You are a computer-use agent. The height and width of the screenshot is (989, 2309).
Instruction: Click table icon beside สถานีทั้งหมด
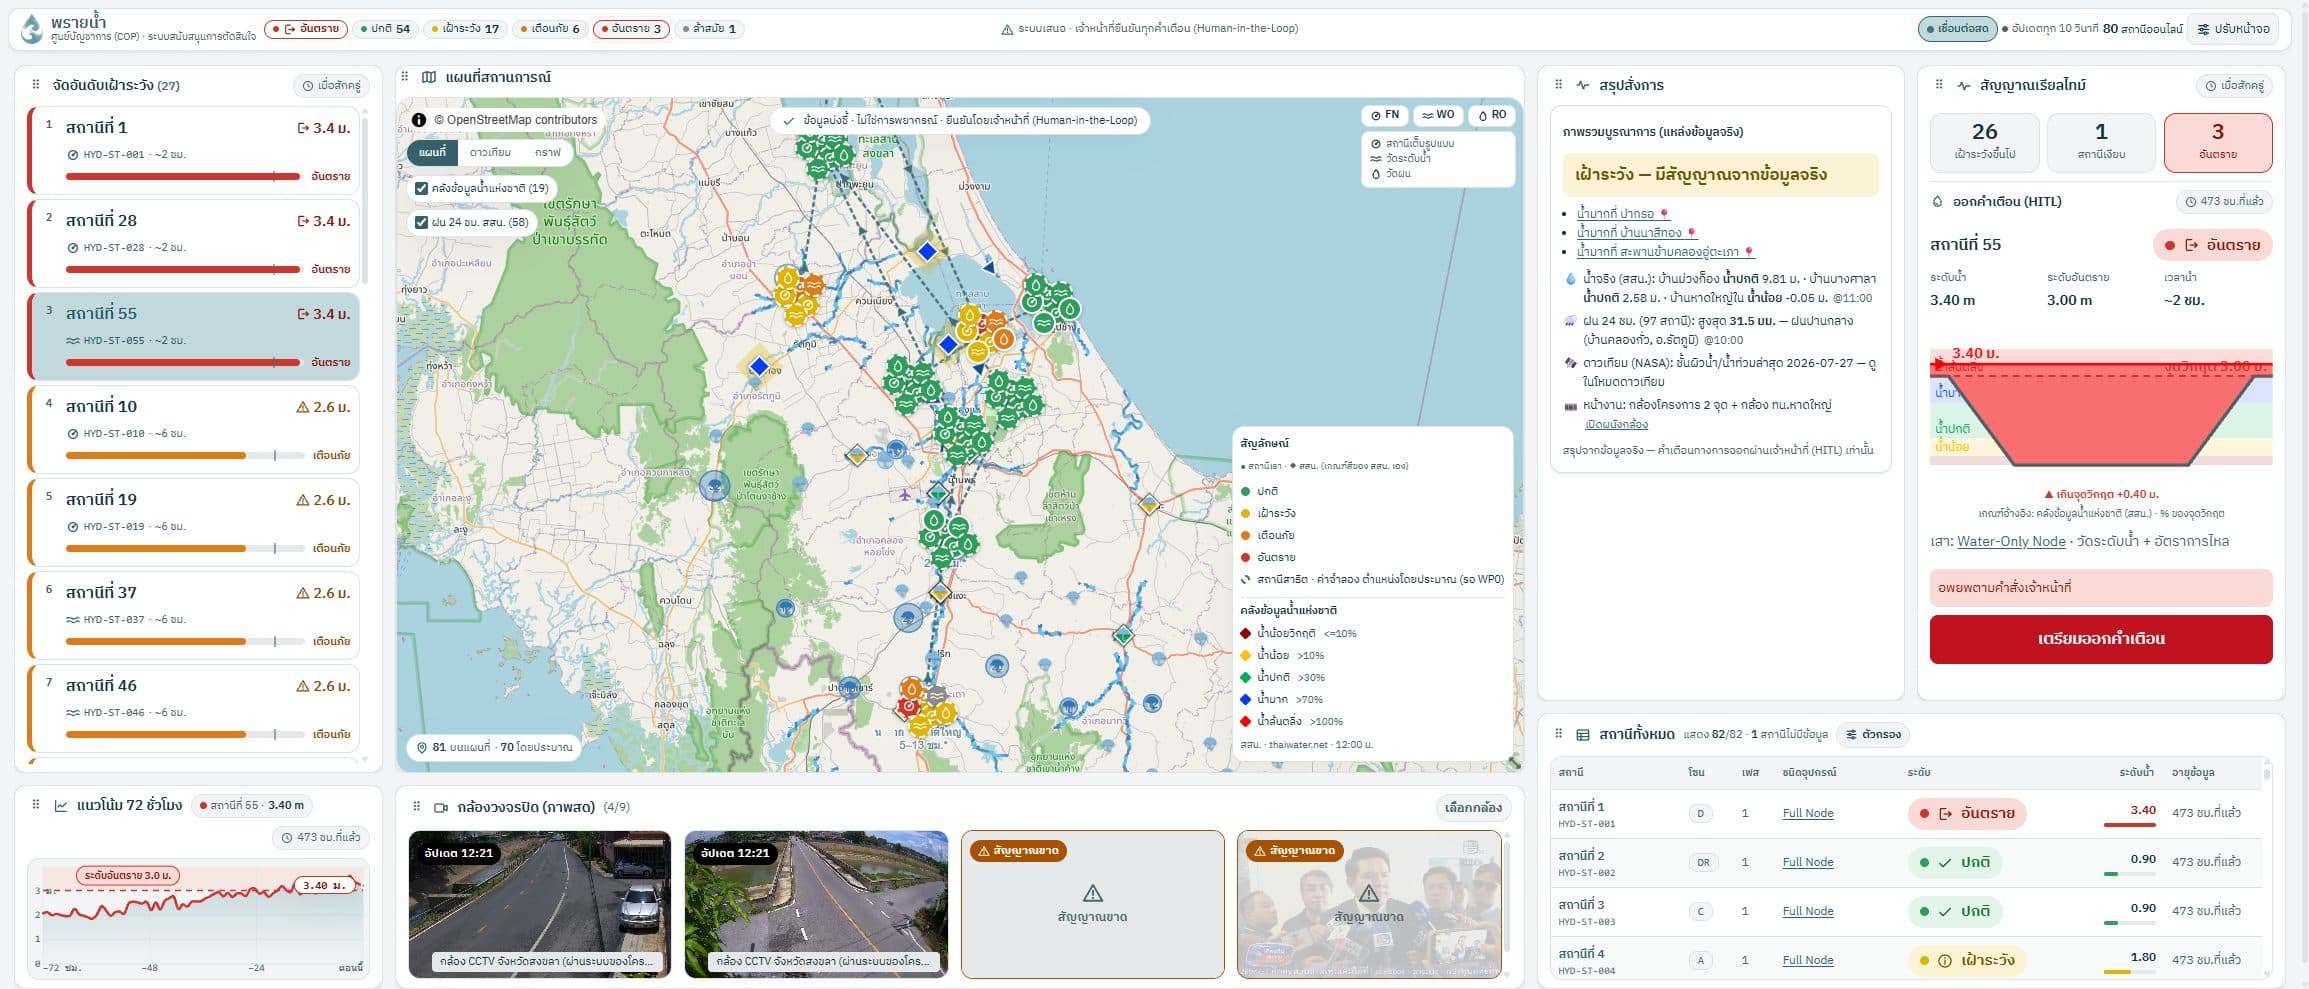(x=1583, y=734)
